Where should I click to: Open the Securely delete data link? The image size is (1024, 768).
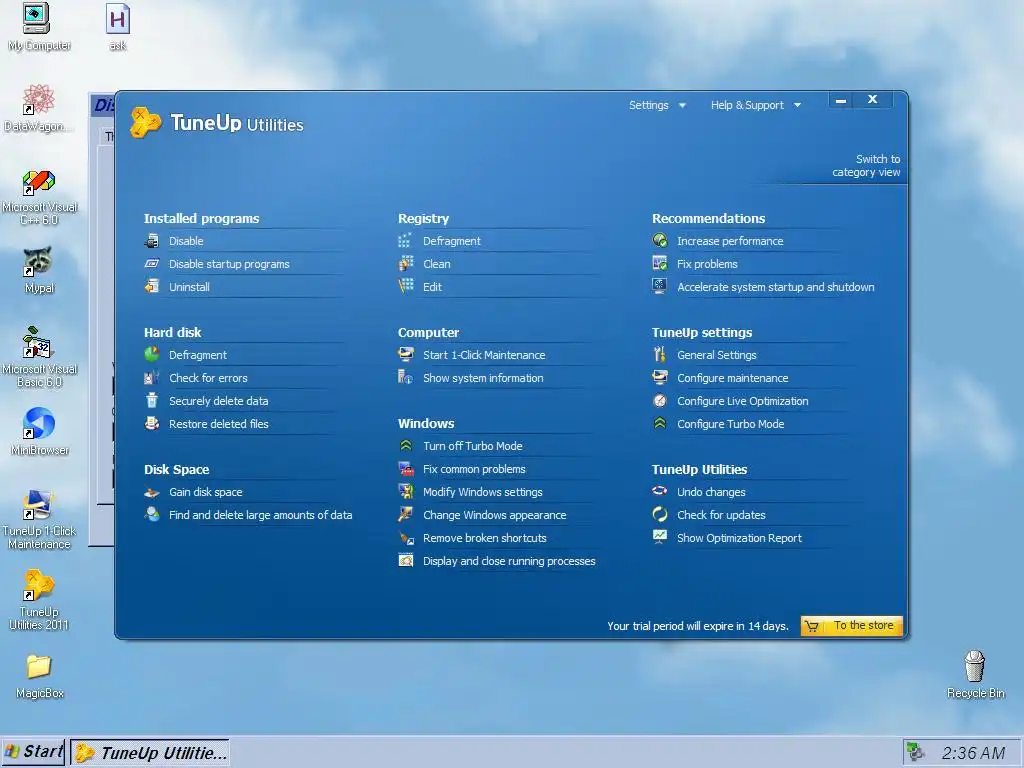[219, 401]
